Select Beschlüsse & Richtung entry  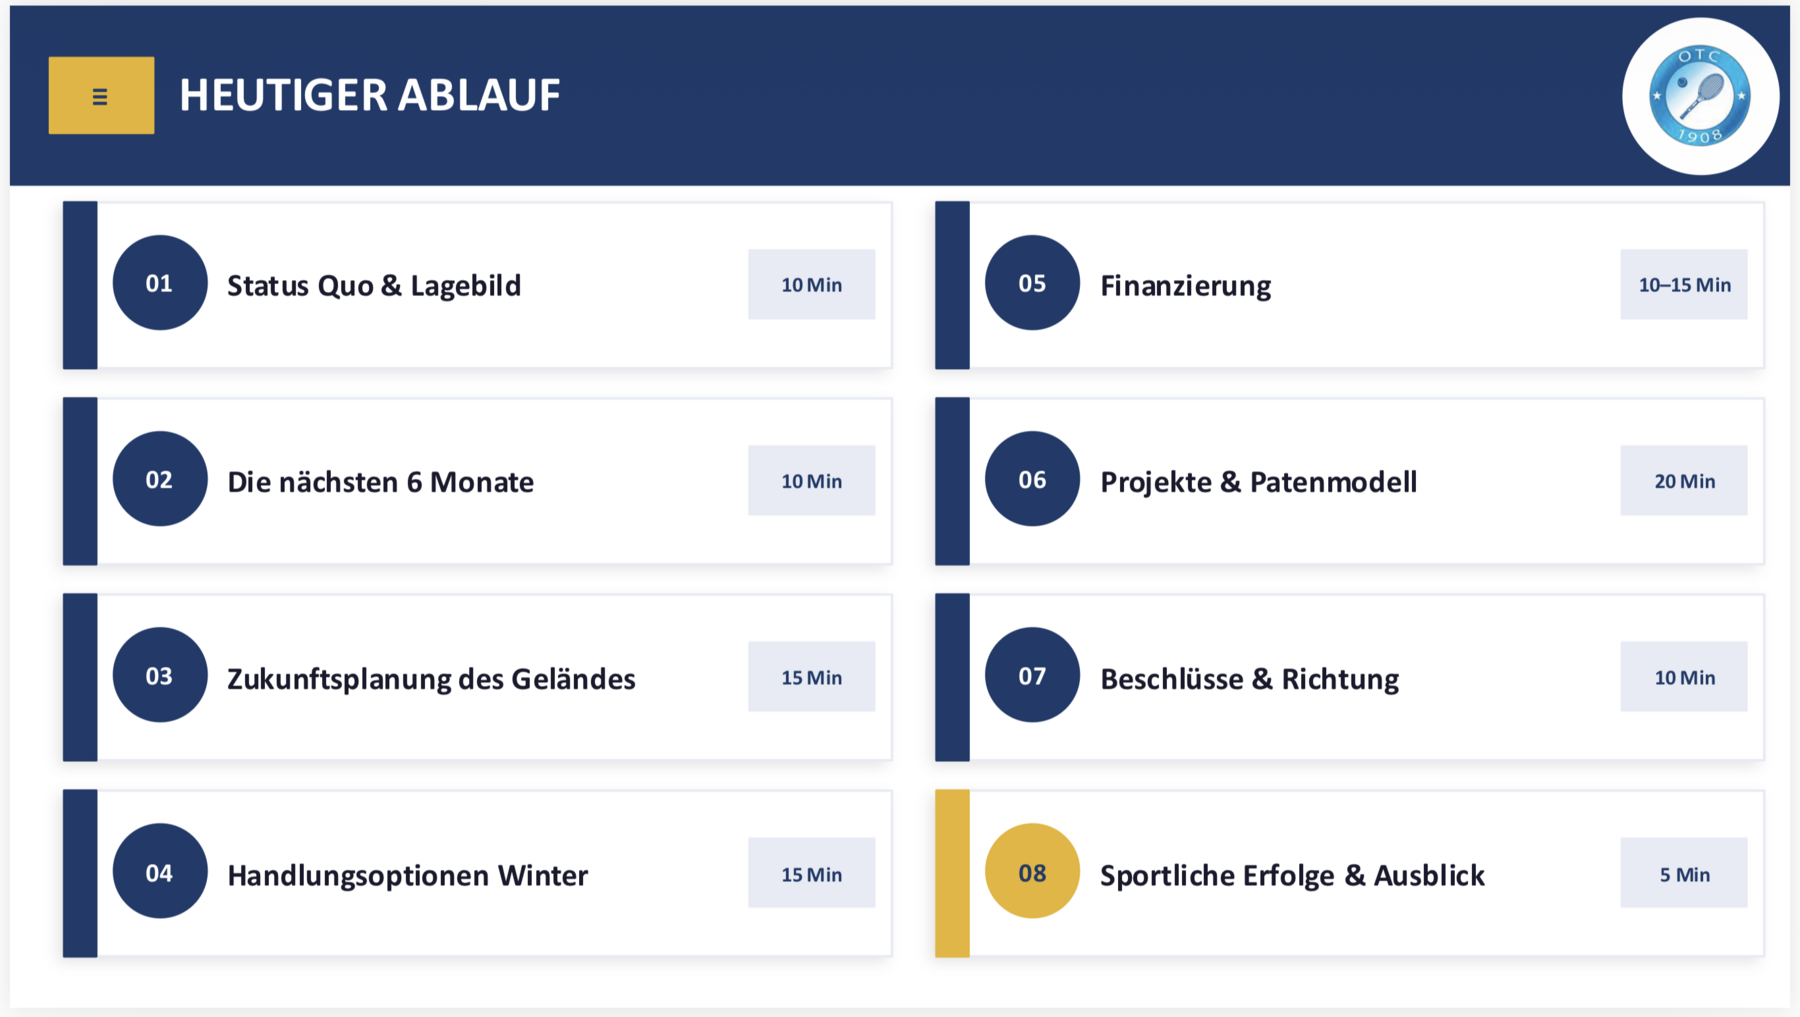pos(1249,679)
